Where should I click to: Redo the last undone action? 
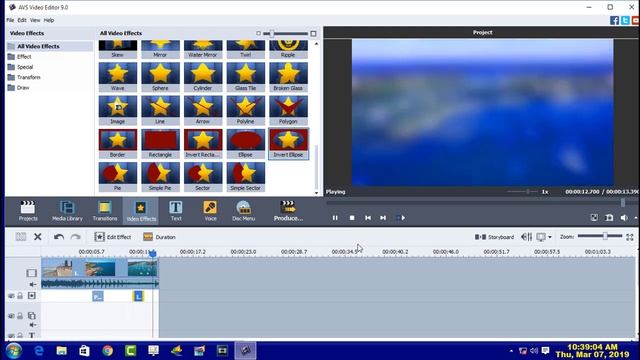pyautogui.click(x=76, y=237)
